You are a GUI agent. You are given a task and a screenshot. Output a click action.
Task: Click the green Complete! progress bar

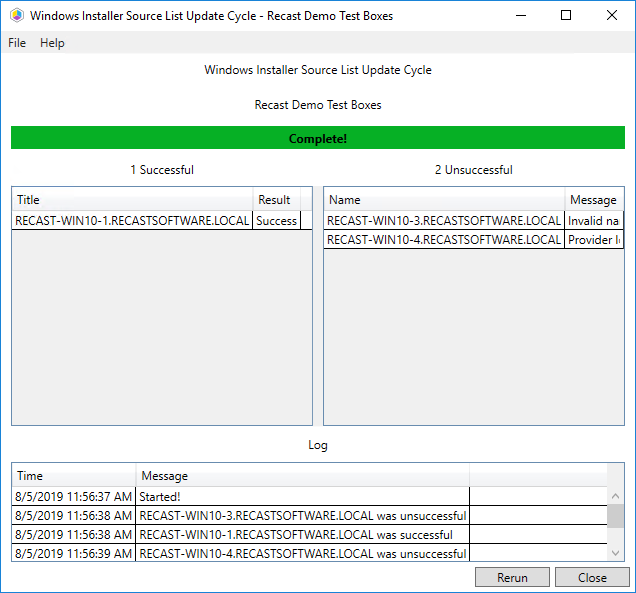point(318,138)
